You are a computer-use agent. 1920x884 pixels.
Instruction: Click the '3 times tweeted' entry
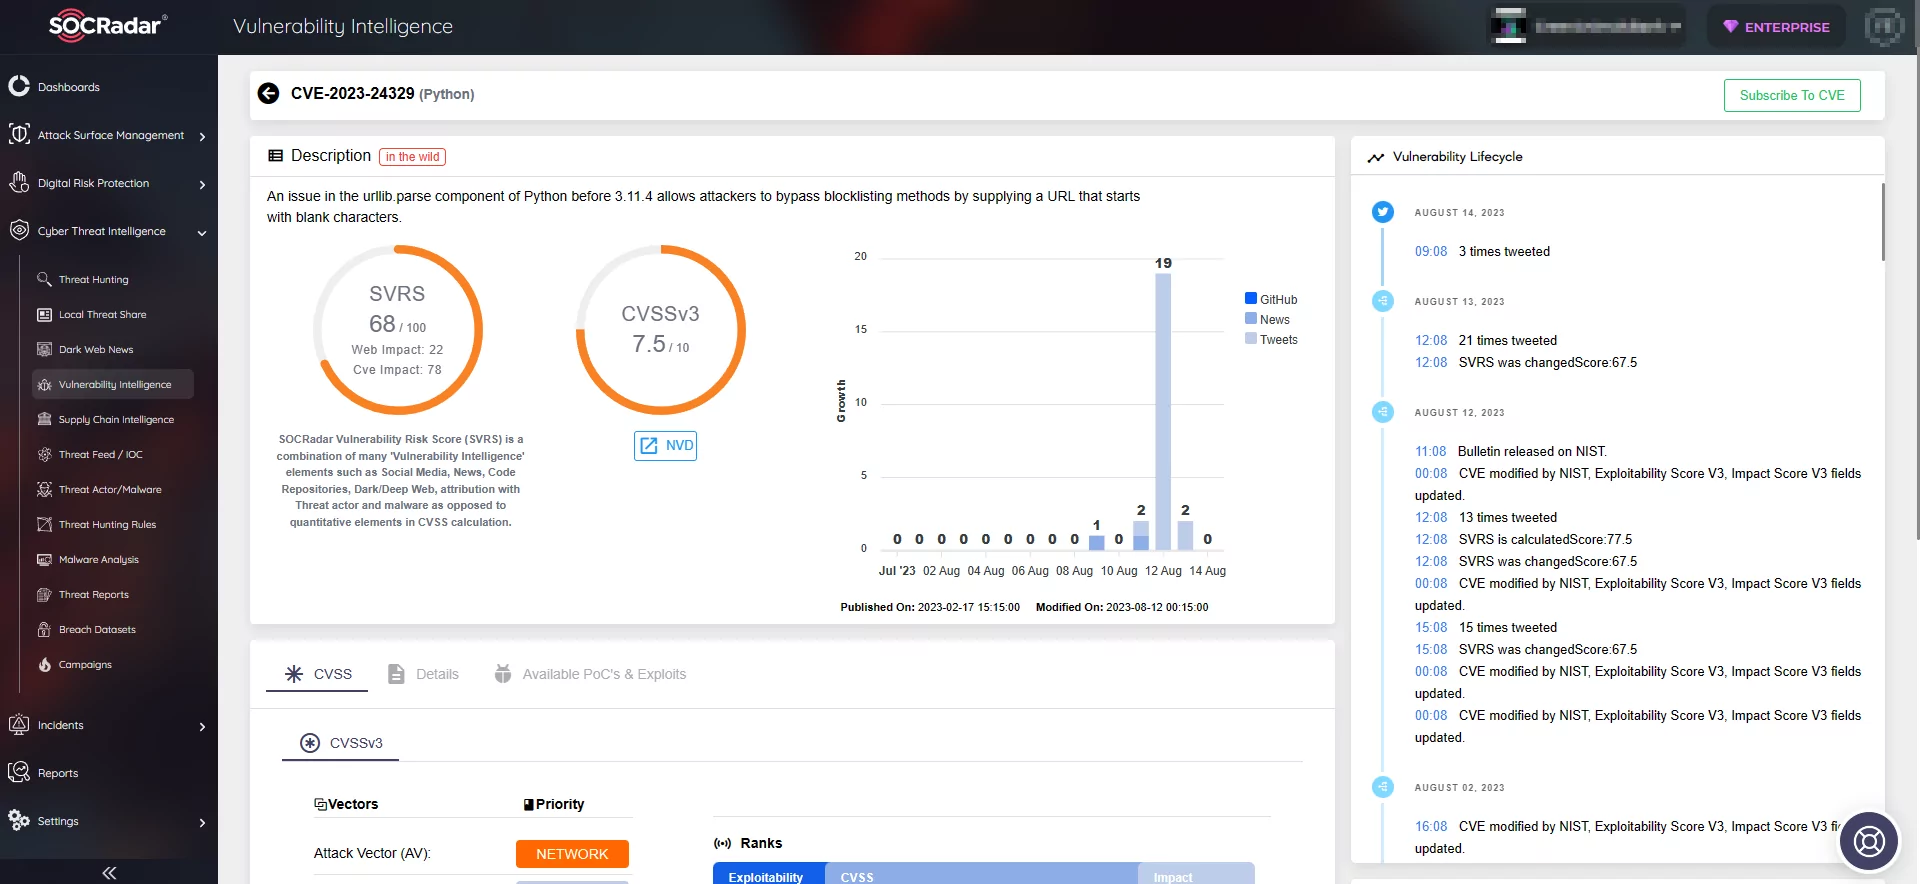[1504, 251]
